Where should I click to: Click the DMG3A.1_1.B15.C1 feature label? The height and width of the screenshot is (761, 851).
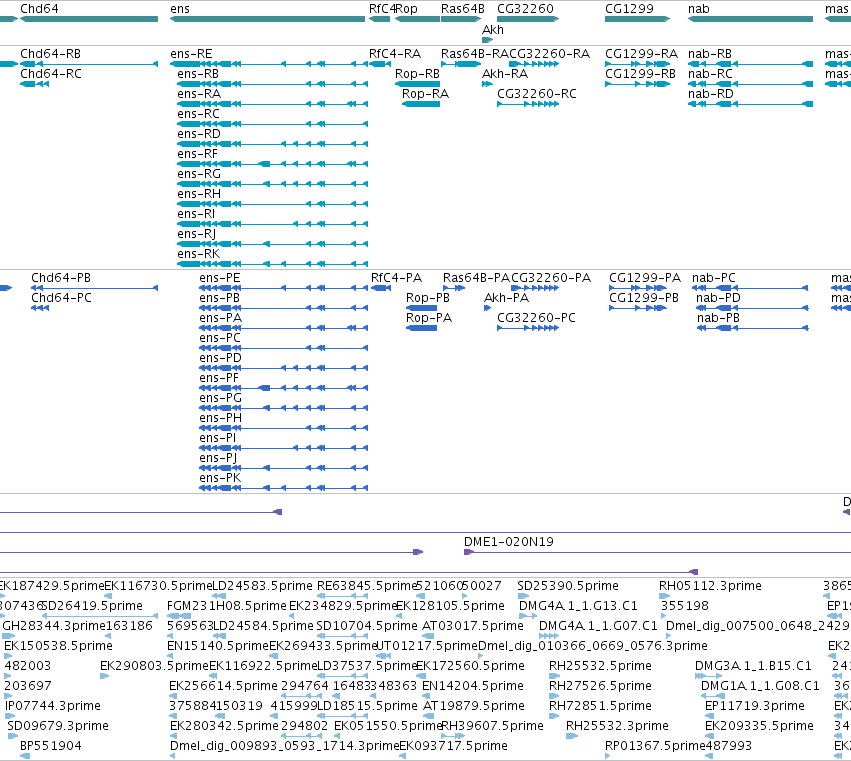(x=753, y=666)
